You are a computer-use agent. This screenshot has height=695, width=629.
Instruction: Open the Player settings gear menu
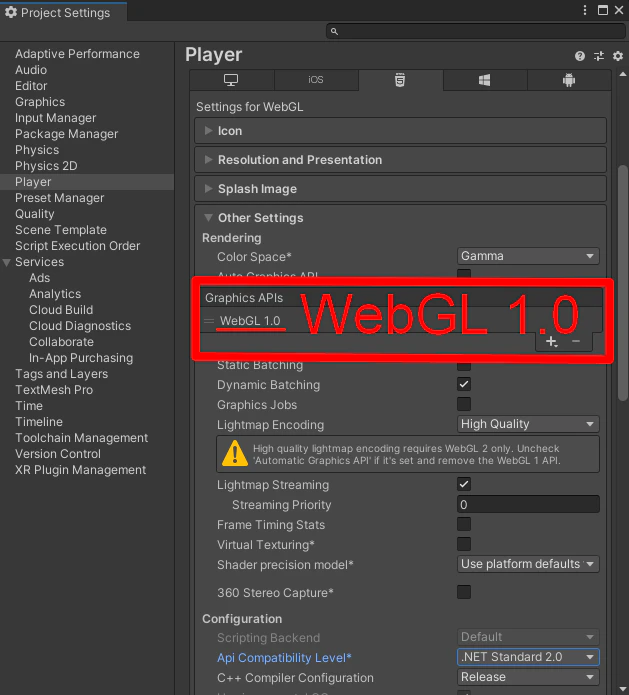click(617, 56)
